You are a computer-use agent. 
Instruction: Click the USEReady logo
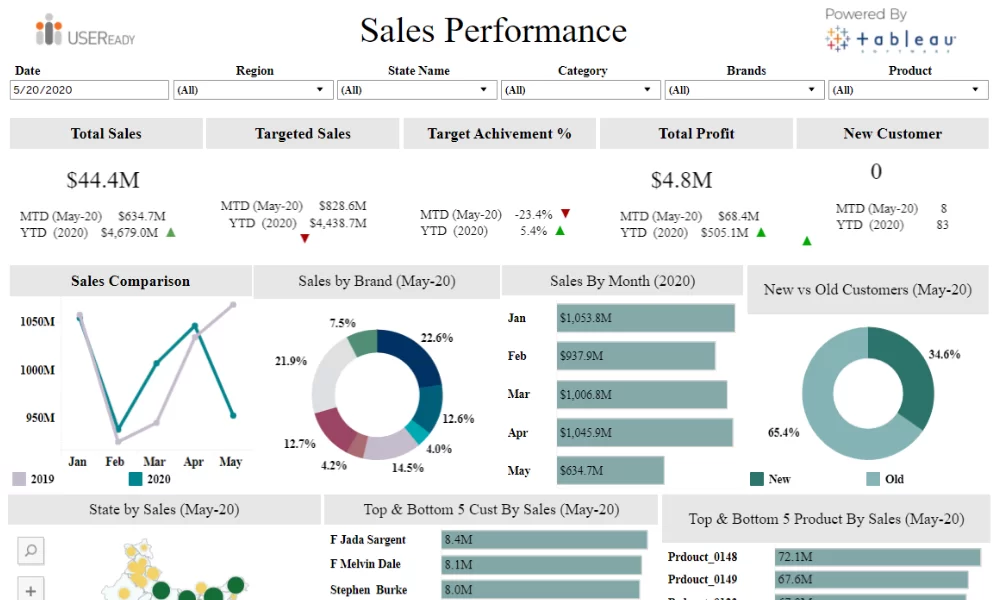pyautogui.click(x=85, y=31)
